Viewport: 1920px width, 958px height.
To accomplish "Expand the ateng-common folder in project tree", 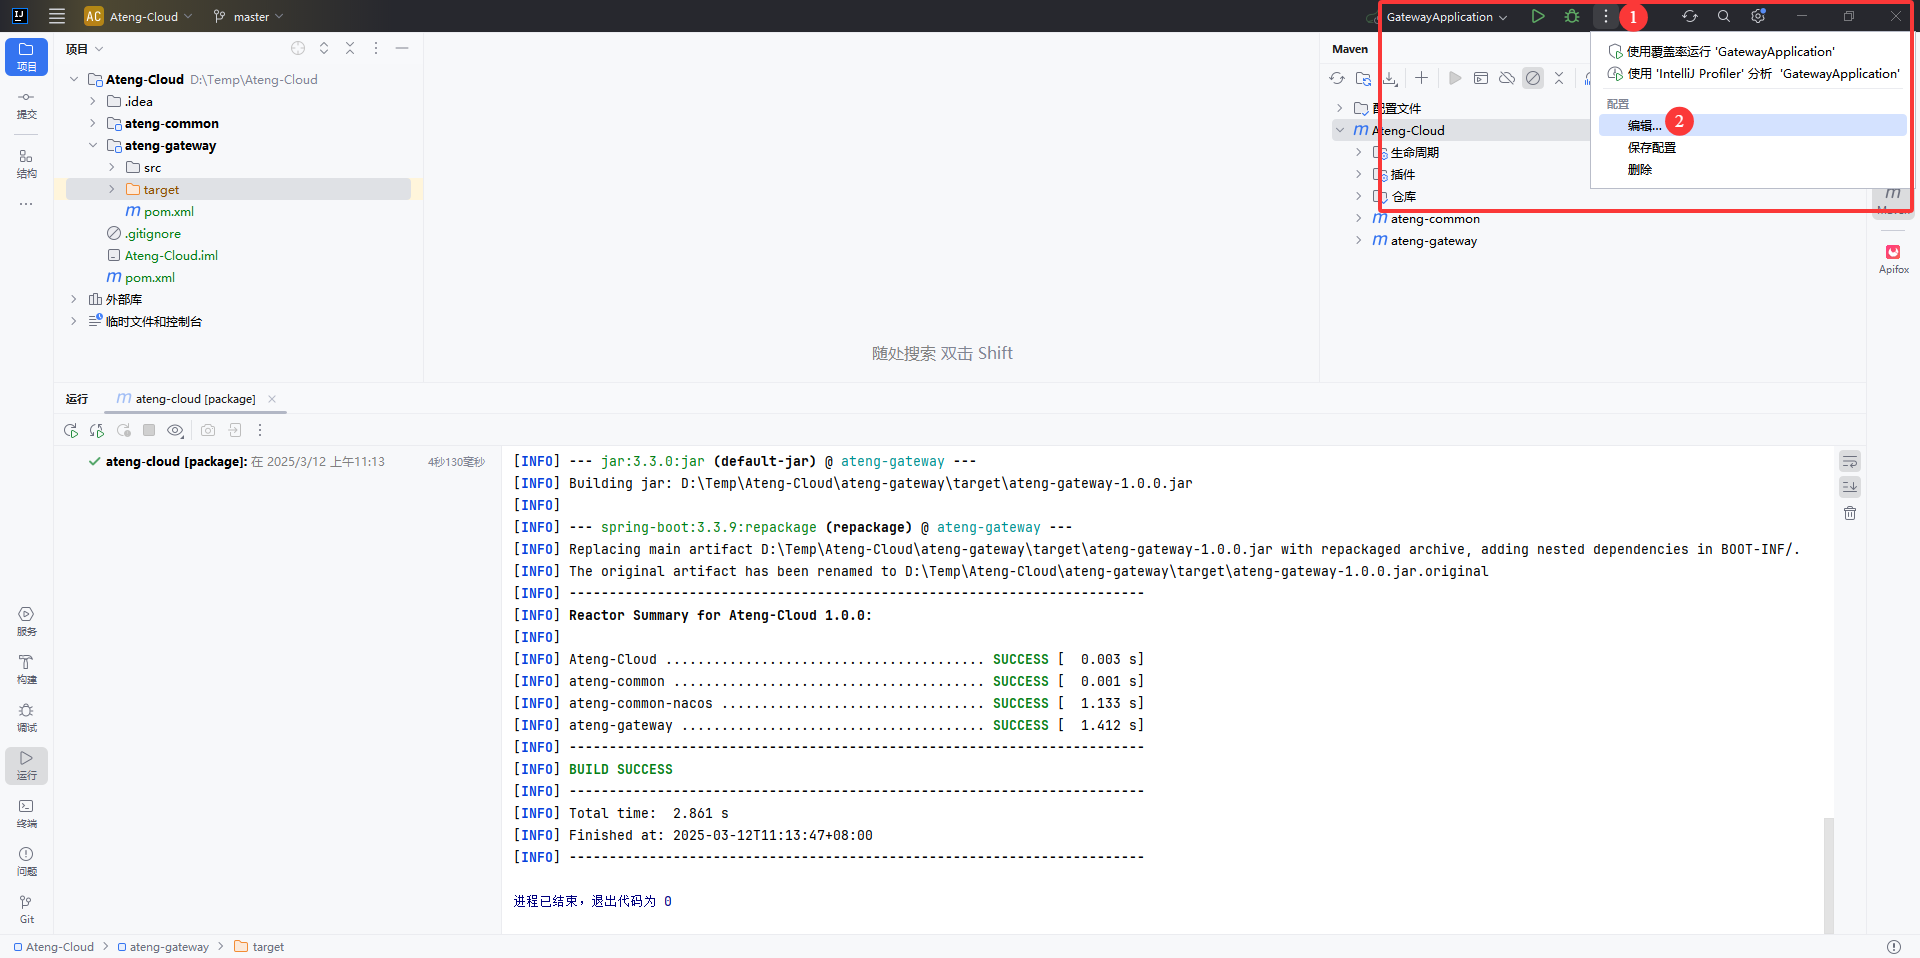I will 93,124.
